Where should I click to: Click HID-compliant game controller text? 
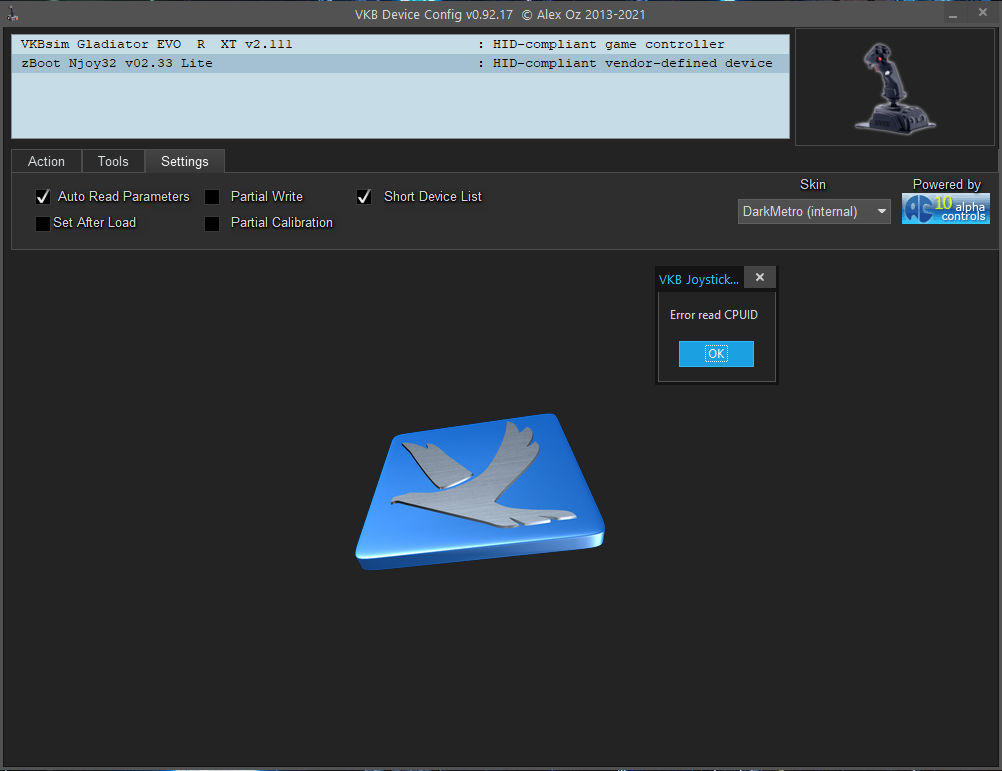tap(608, 44)
